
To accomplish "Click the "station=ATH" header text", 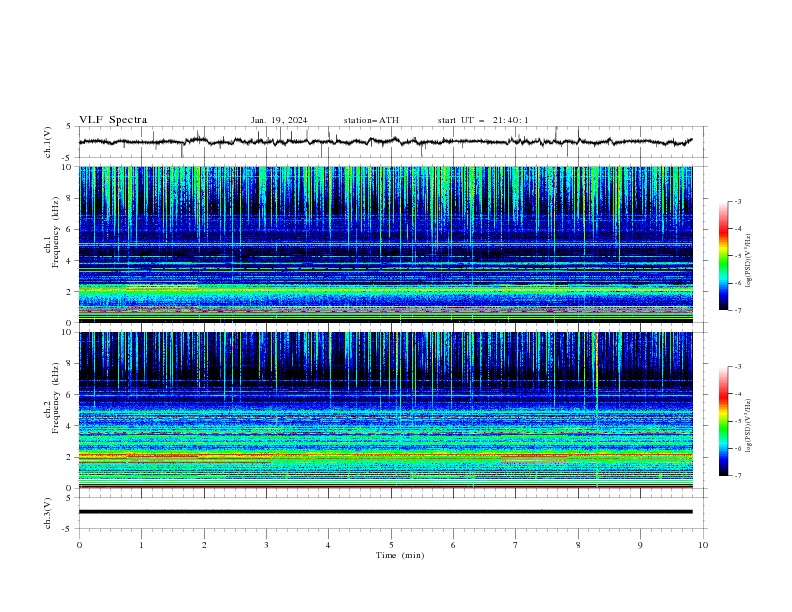I will (371, 120).
